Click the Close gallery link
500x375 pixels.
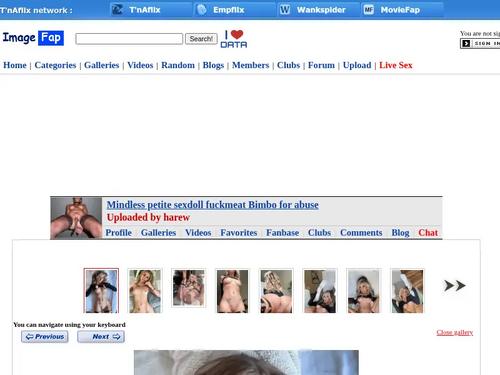[x=455, y=332]
